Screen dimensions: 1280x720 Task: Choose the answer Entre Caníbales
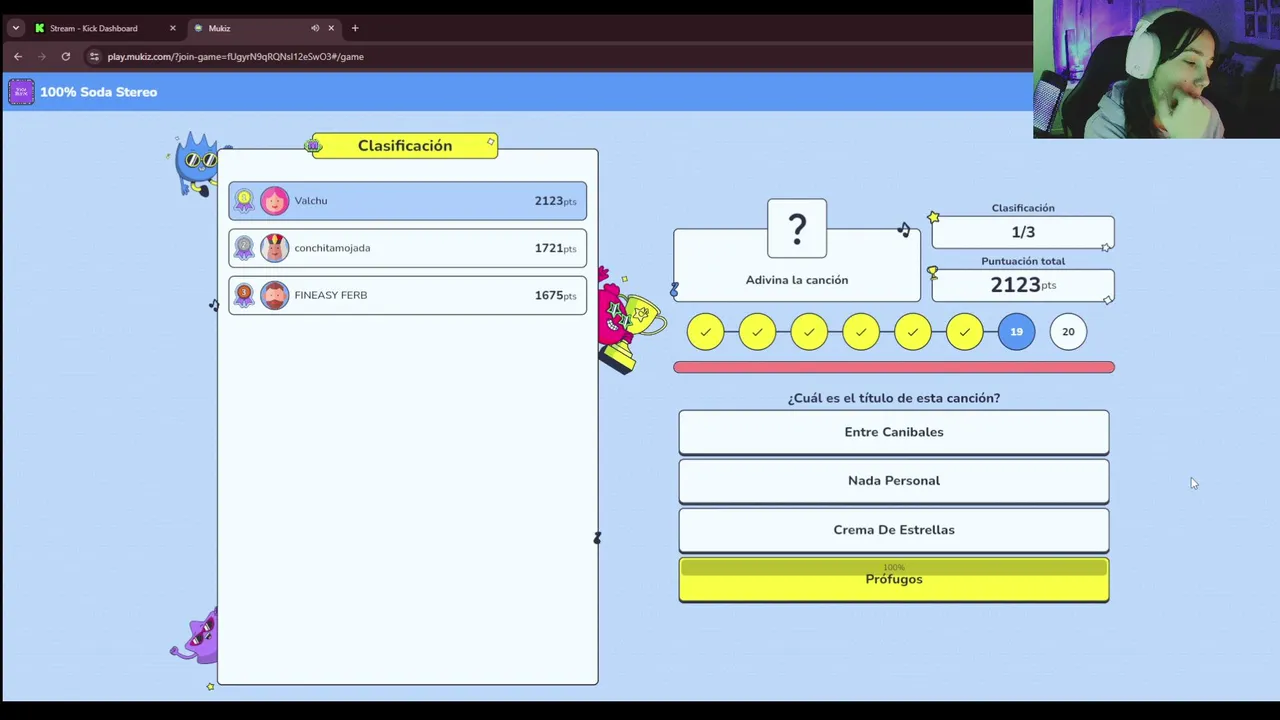(894, 432)
